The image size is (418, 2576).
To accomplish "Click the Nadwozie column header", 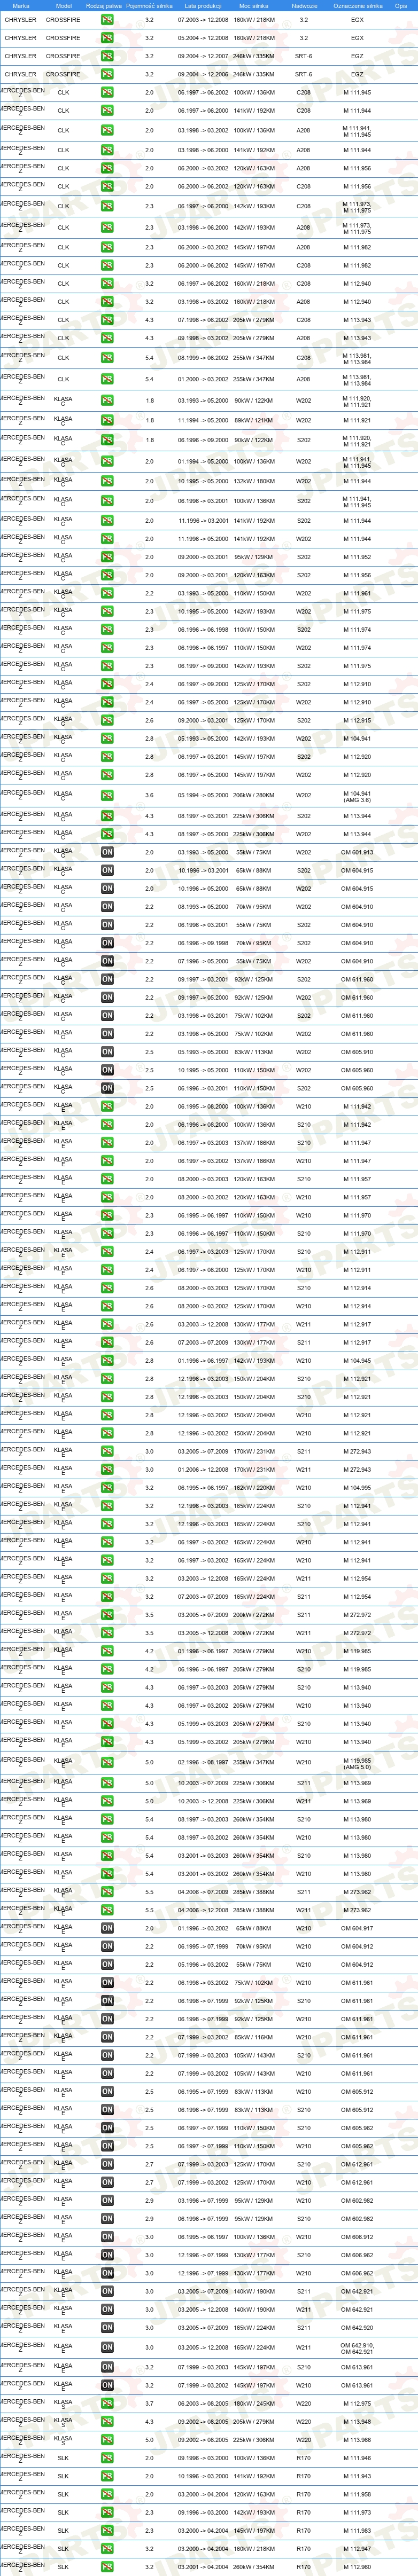I will click(304, 5).
